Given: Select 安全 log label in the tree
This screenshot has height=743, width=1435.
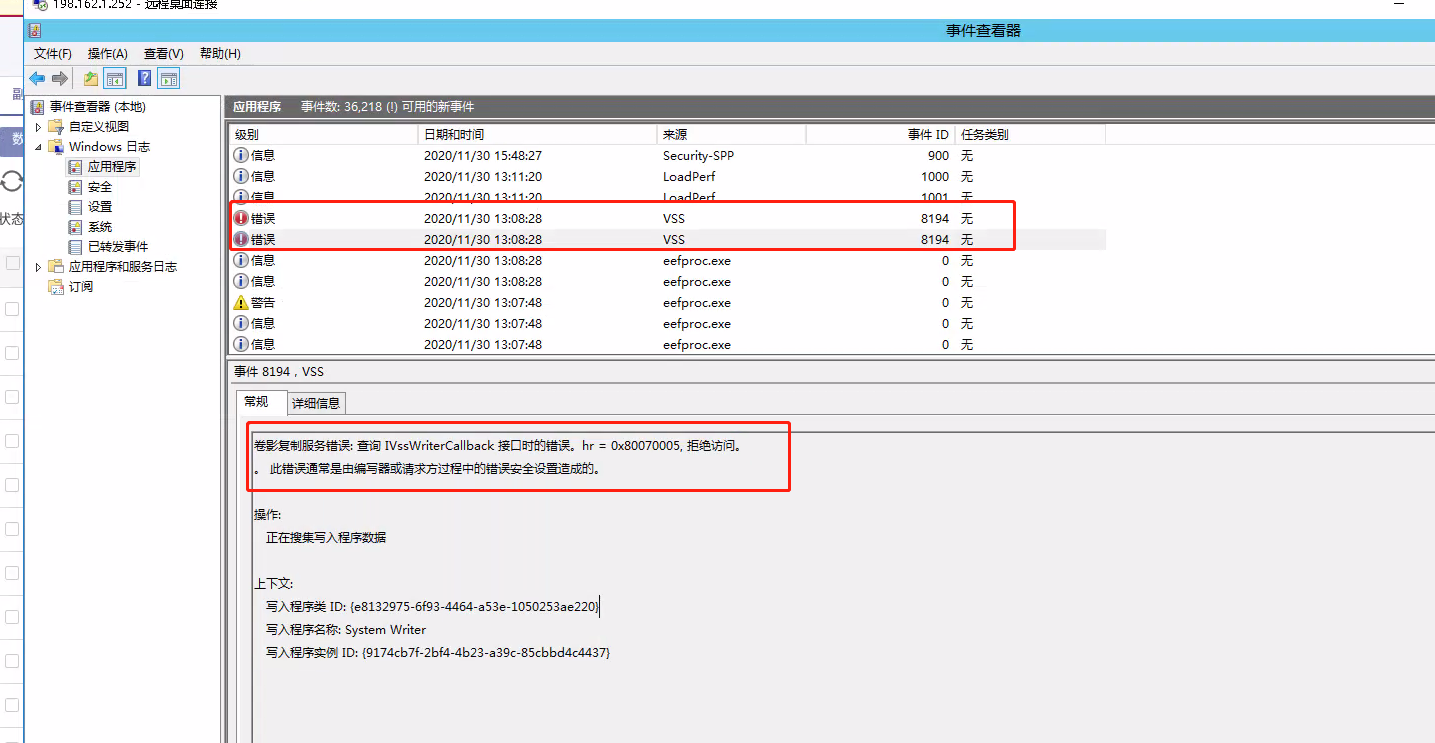Looking at the screenshot, I should point(100,187).
